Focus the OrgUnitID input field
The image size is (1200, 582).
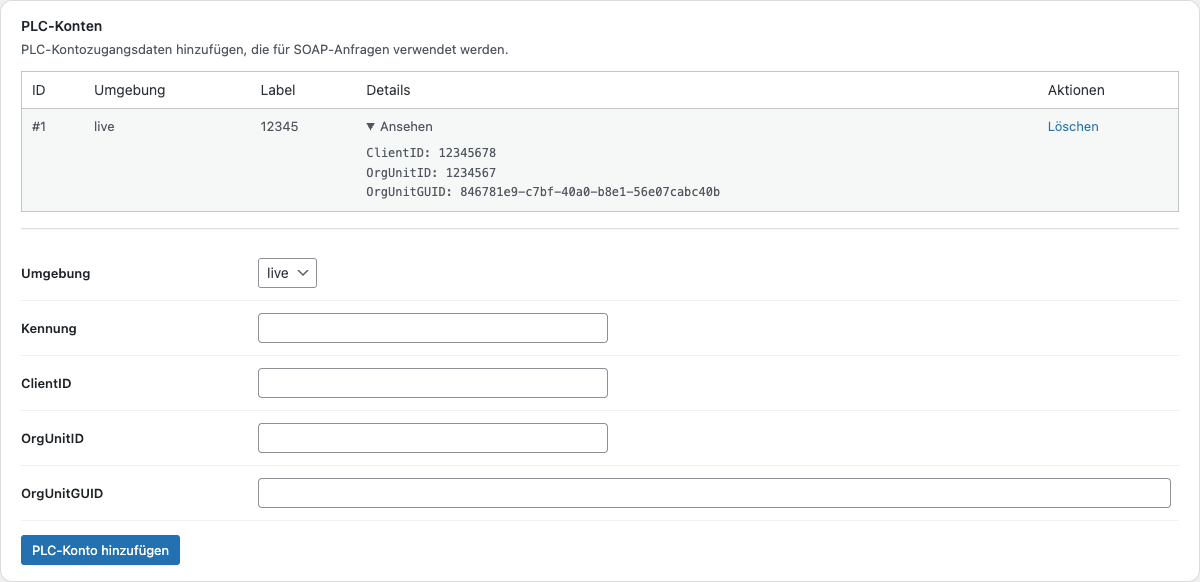tap(432, 437)
